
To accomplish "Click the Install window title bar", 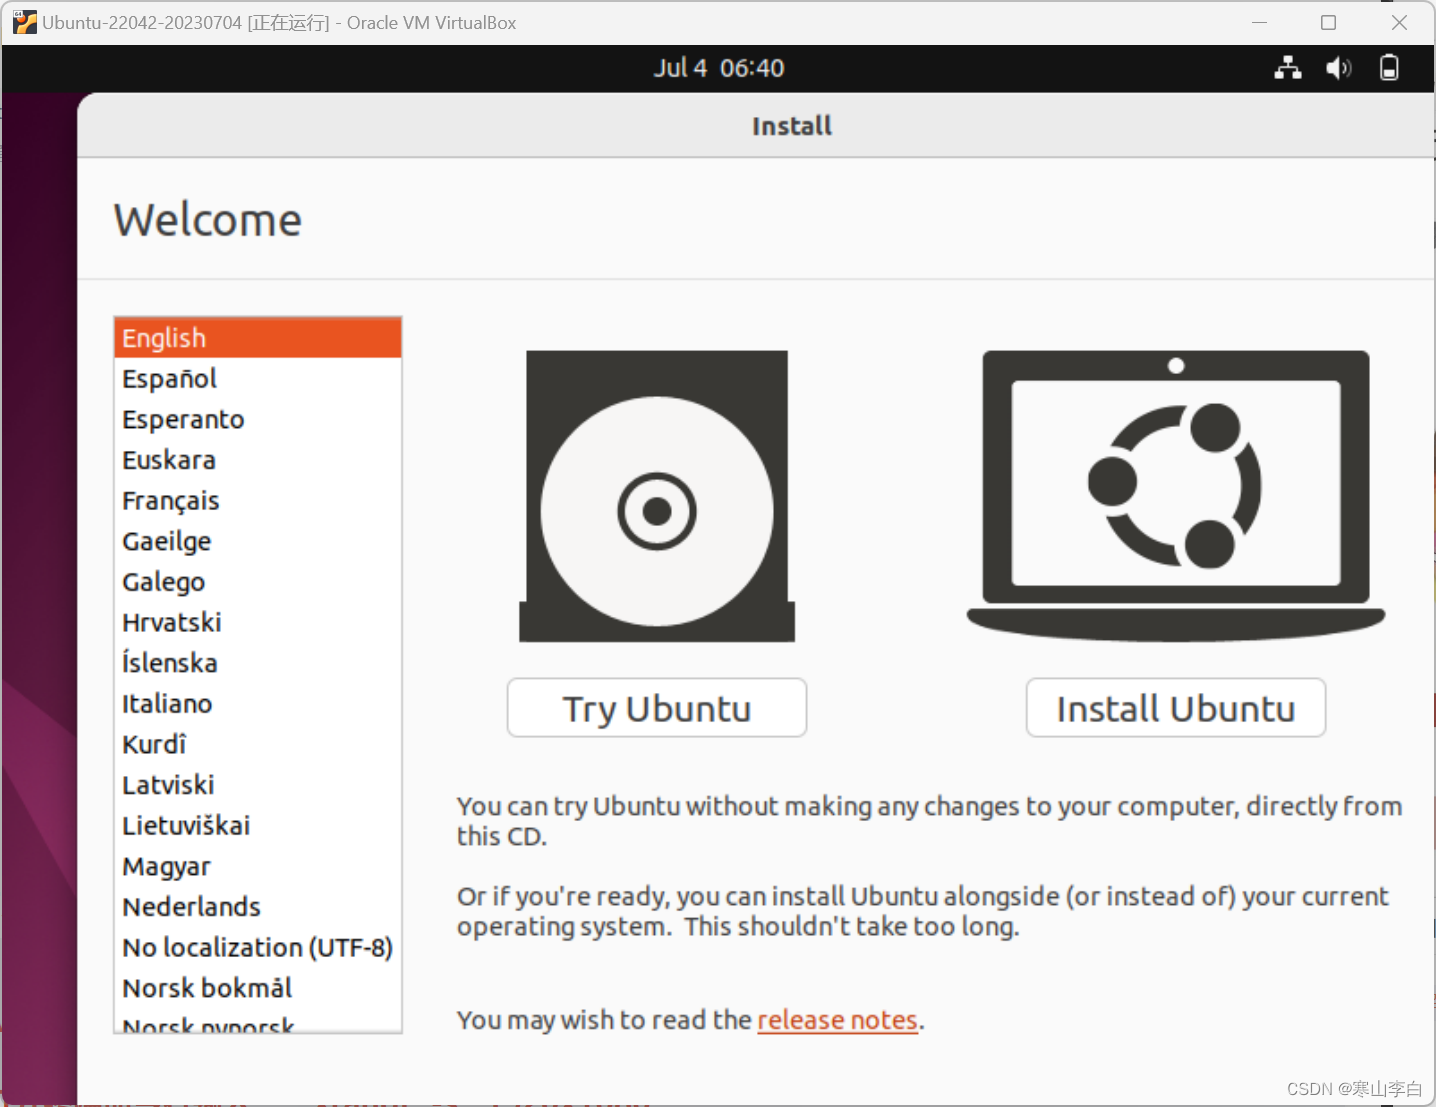I will tap(791, 125).
